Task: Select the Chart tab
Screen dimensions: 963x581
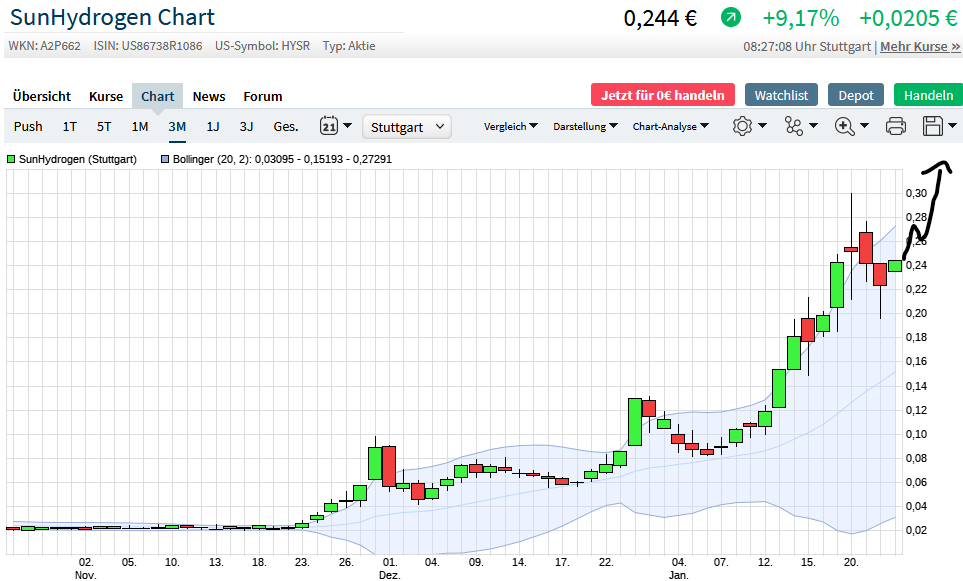Action: [x=158, y=96]
